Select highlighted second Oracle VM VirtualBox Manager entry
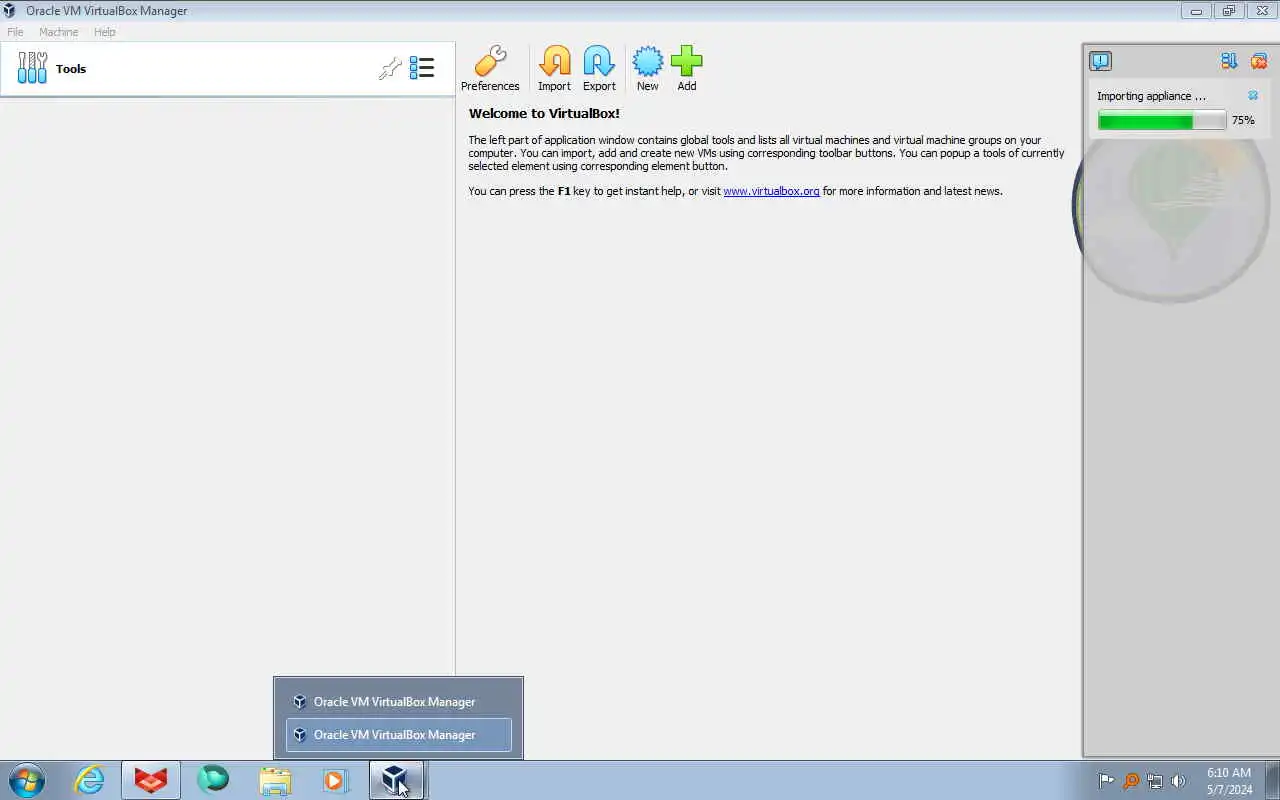The image size is (1280, 800). [398, 735]
